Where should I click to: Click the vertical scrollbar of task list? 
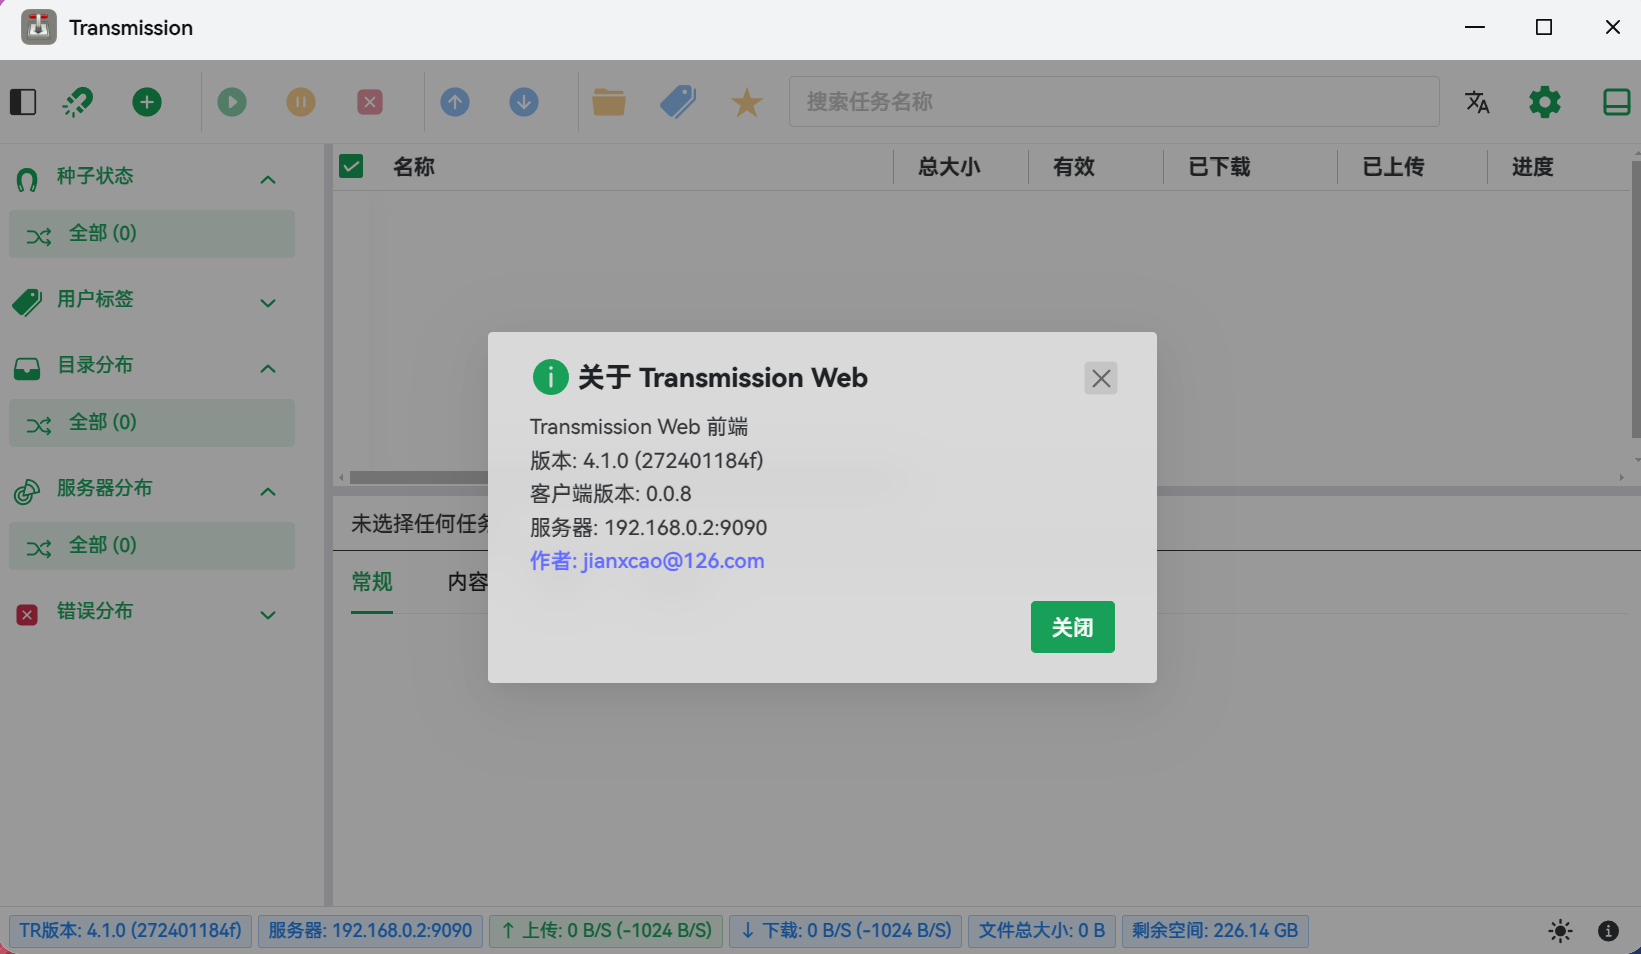click(x=1636, y=298)
